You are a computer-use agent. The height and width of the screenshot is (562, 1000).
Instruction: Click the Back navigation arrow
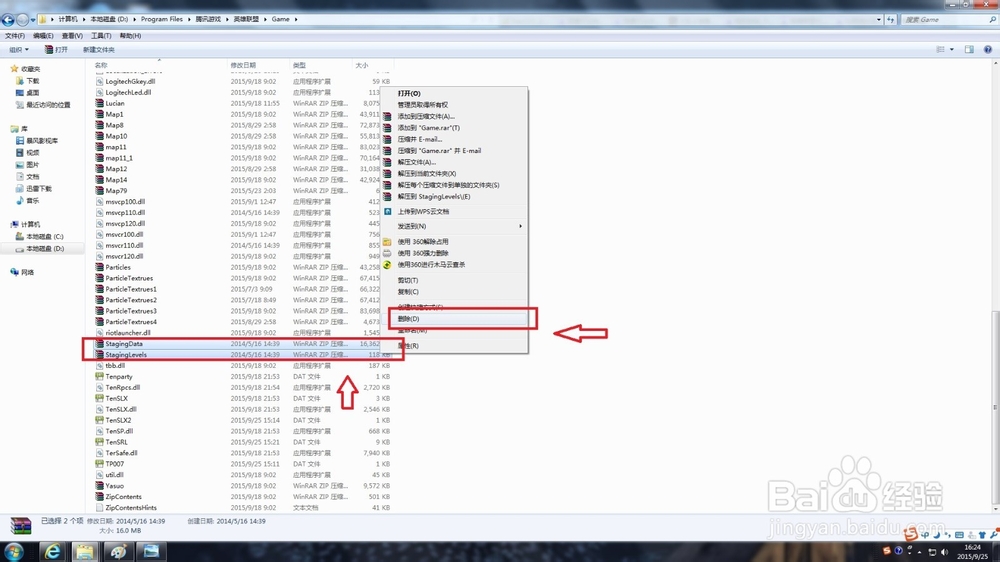pyautogui.click(x=8, y=20)
